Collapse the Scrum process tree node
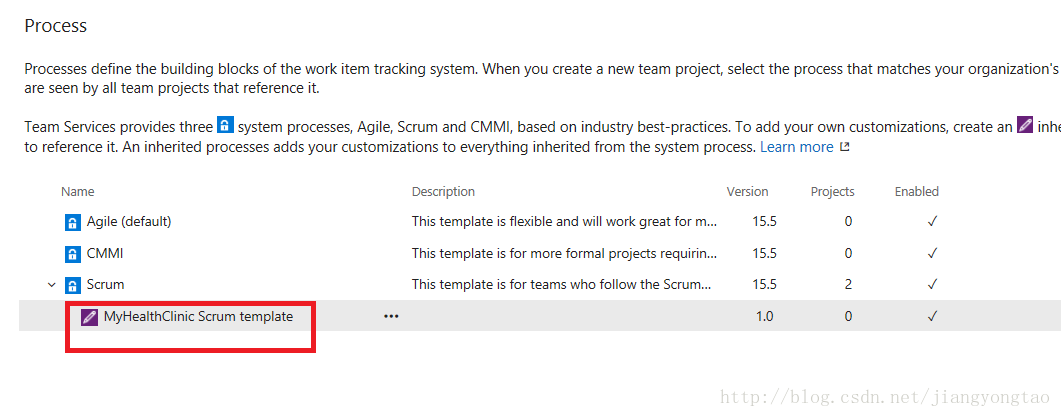The image size is (1061, 417). pyautogui.click(x=51, y=285)
